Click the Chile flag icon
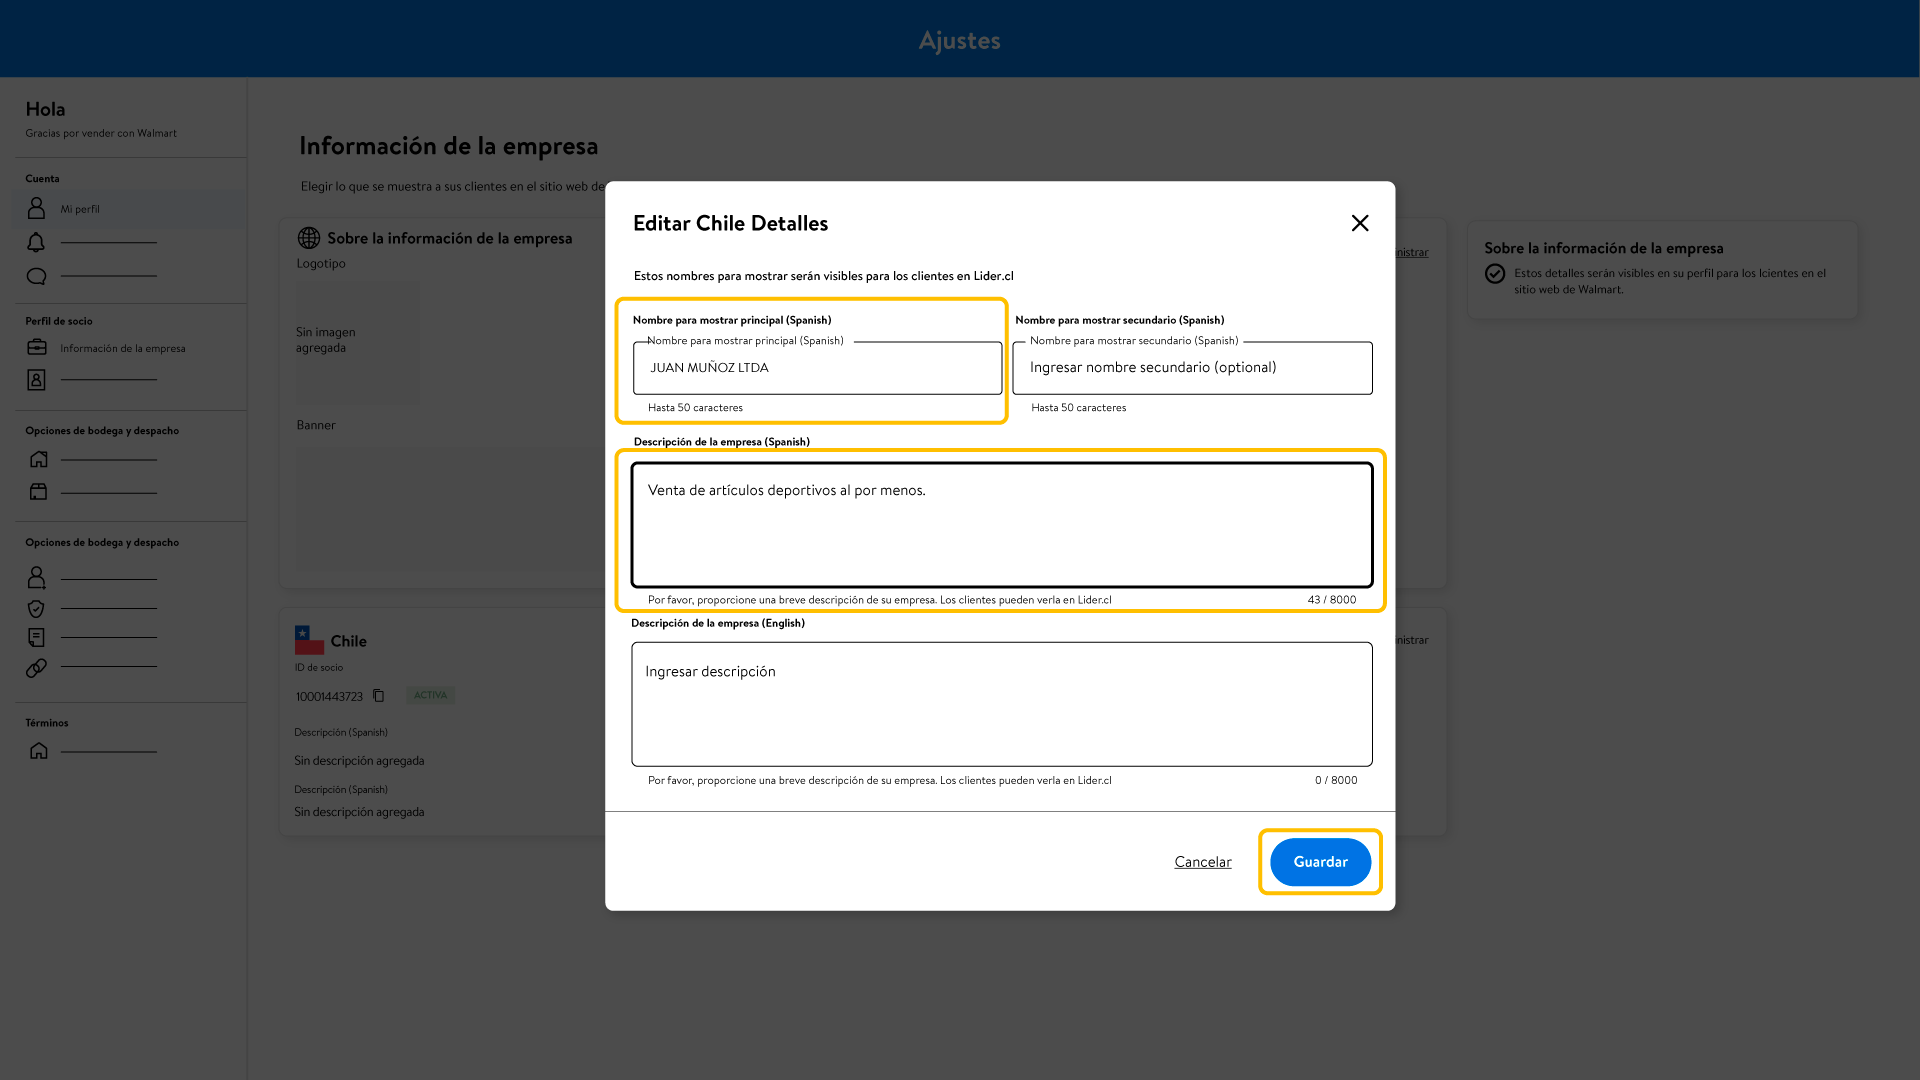The image size is (1920, 1080). pos(309,640)
